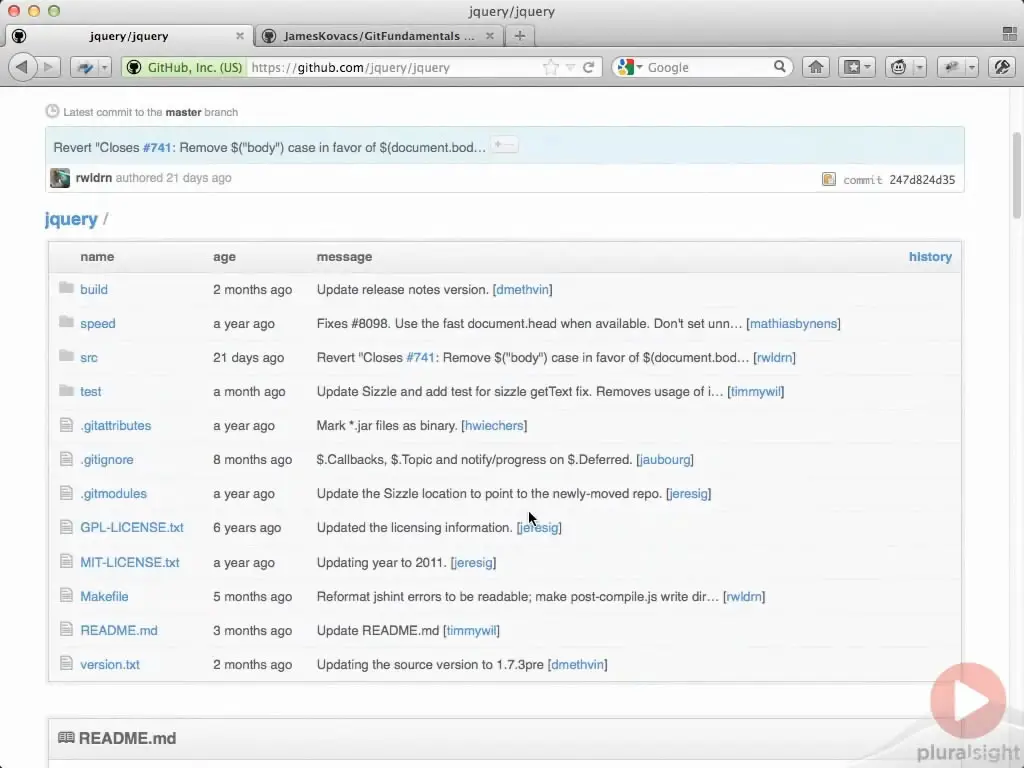This screenshot has height=768, width=1024.
Task: Click the file icon next to MIT-LICENSE.txt
Action: pyautogui.click(x=66, y=562)
